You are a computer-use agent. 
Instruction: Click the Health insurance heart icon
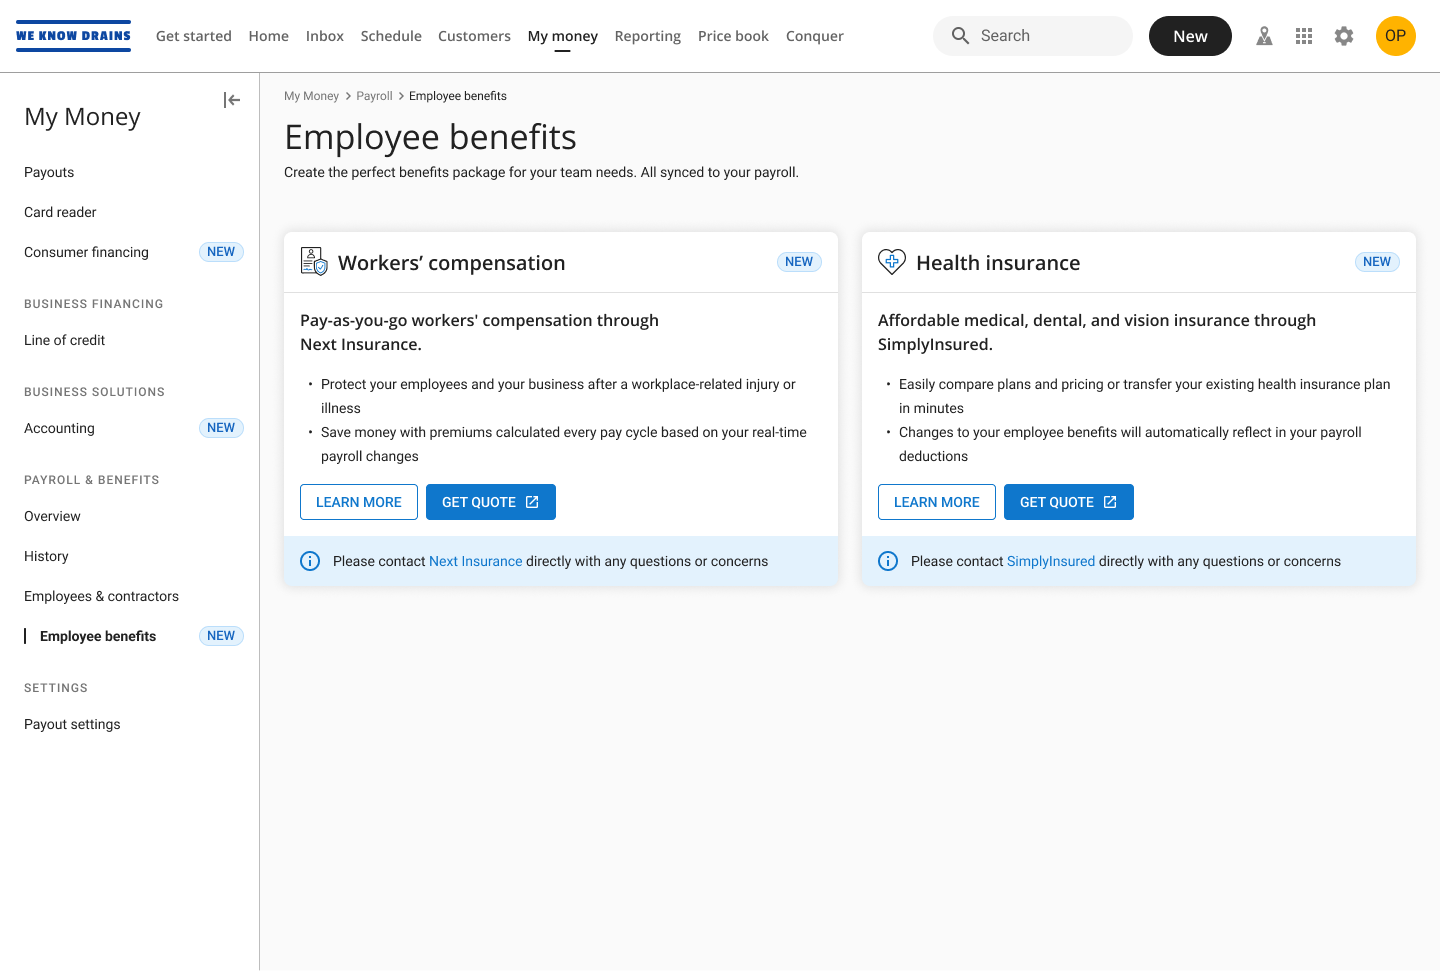891,262
